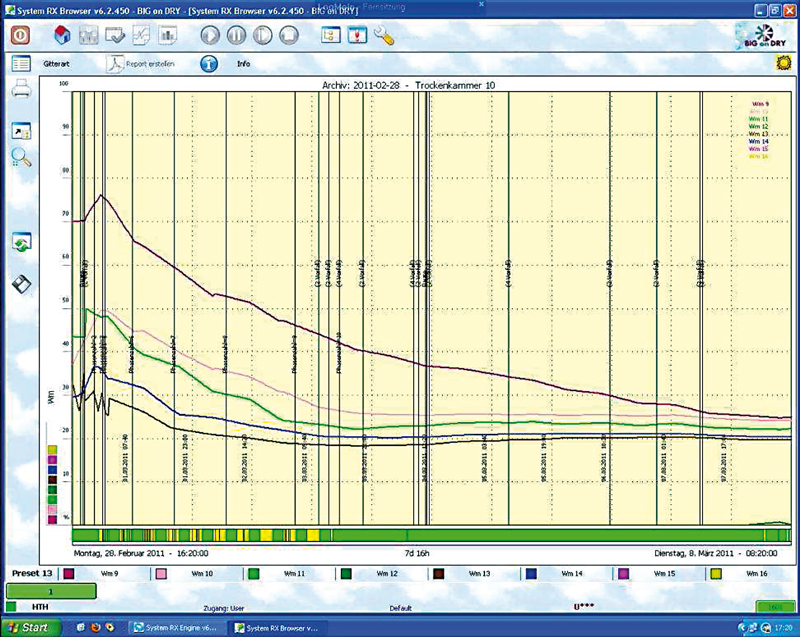This screenshot has width=800, height=637.
Task: Click the taskbar clock 17:20
Action: pos(783,628)
